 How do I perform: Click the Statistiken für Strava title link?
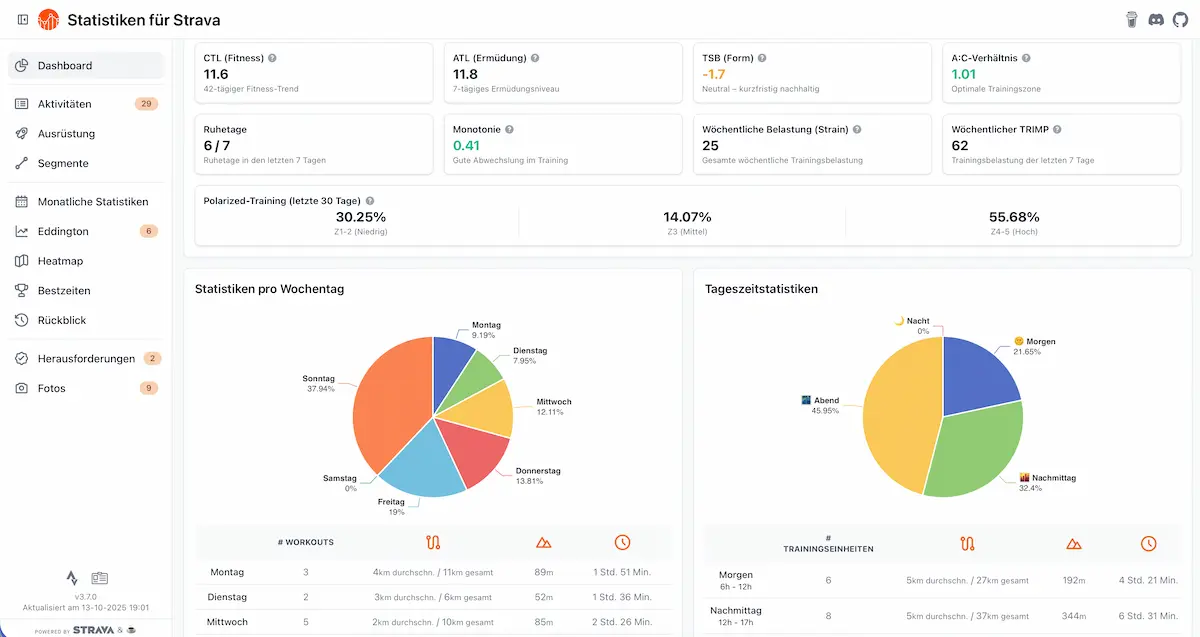[143, 20]
